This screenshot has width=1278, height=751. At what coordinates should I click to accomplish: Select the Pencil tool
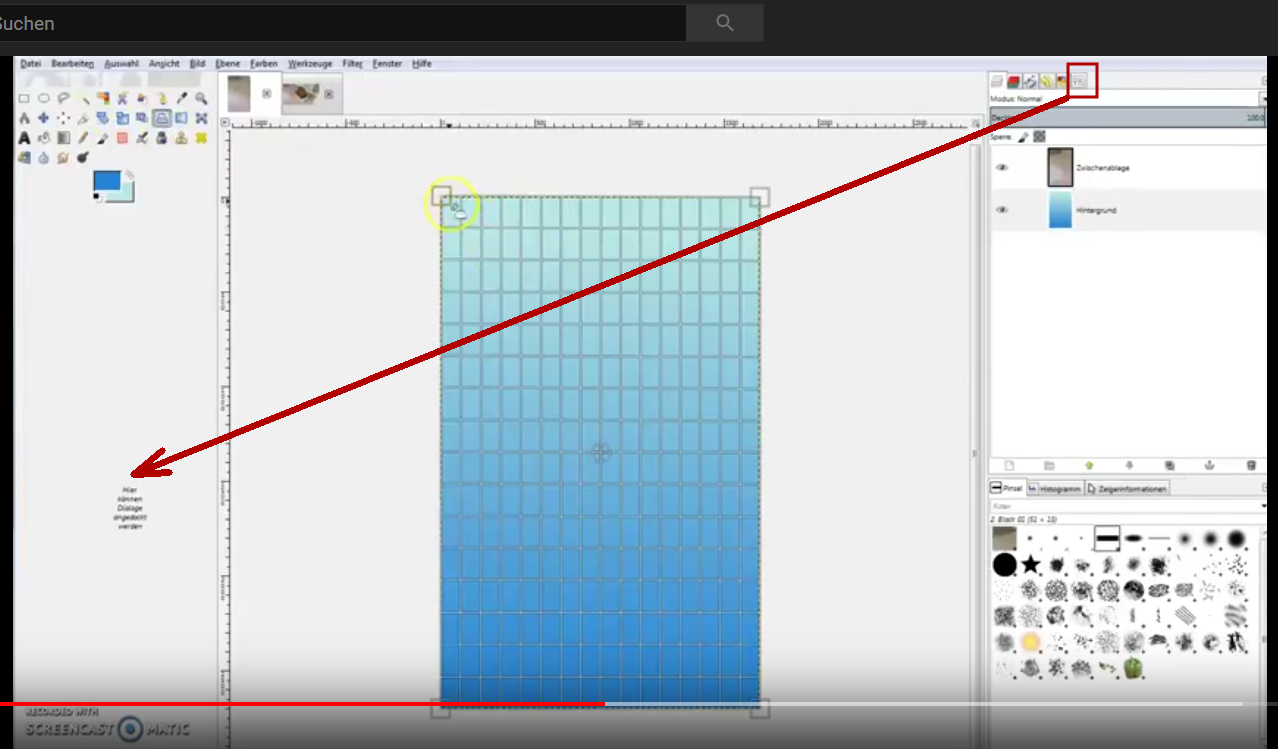coord(83,138)
